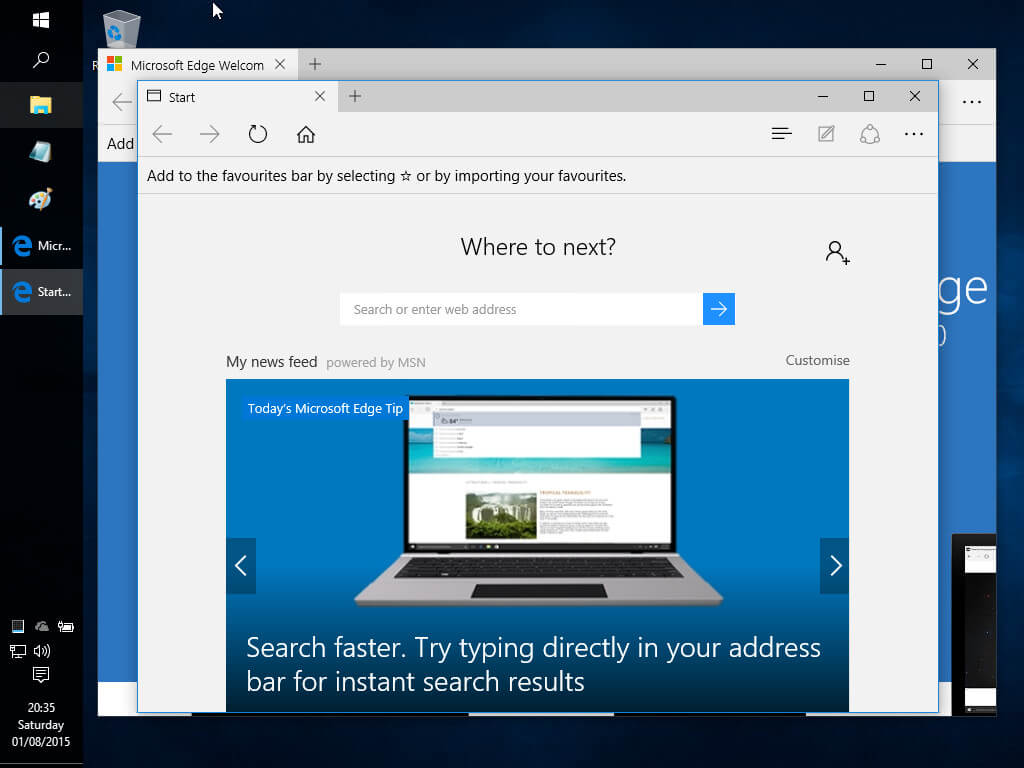Click the tablet-like tray icon left of OneDrive
Viewport: 1024px width, 768px height.
18,627
